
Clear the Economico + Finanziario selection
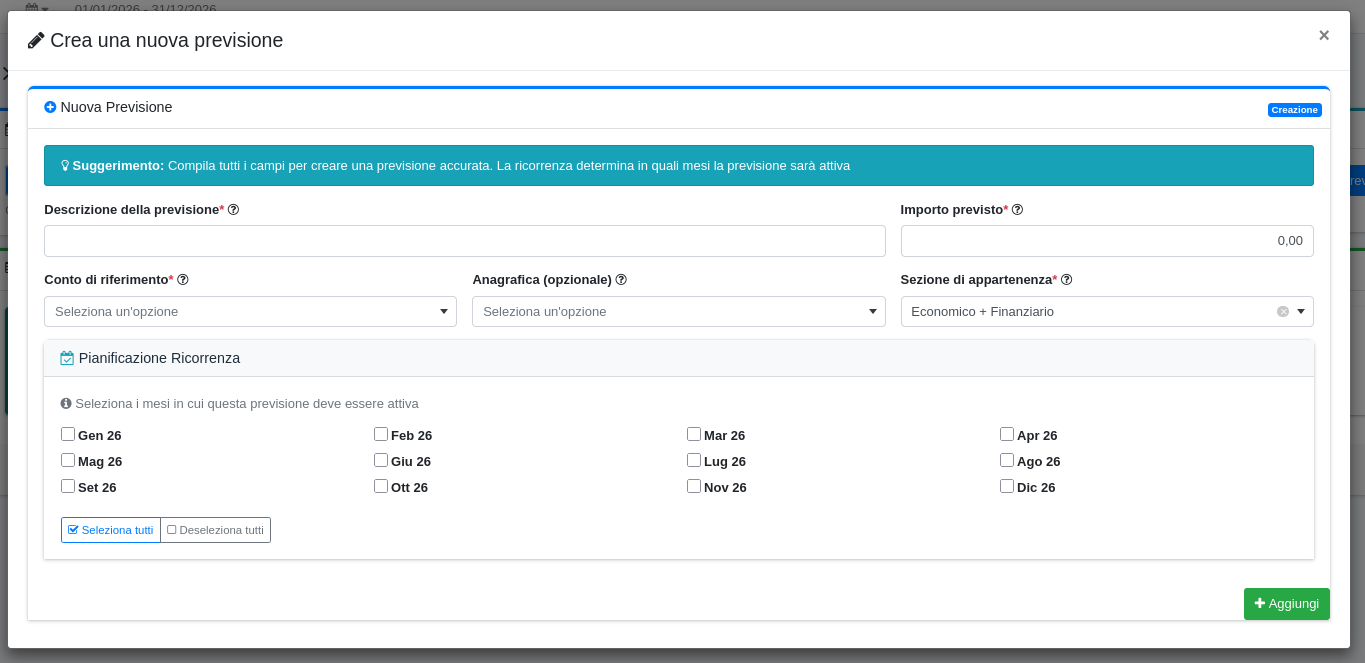tap(1282, 312)
